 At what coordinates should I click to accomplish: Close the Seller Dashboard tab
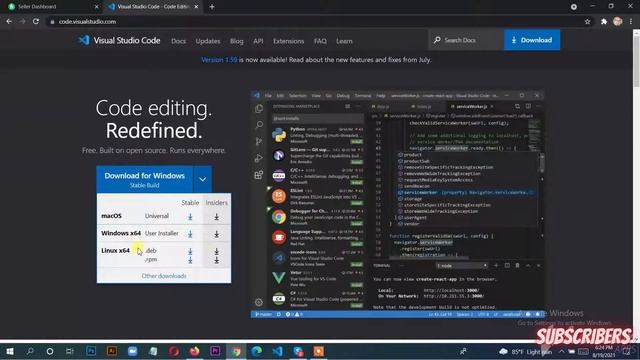pyautogui.click(x=97, y=7)
